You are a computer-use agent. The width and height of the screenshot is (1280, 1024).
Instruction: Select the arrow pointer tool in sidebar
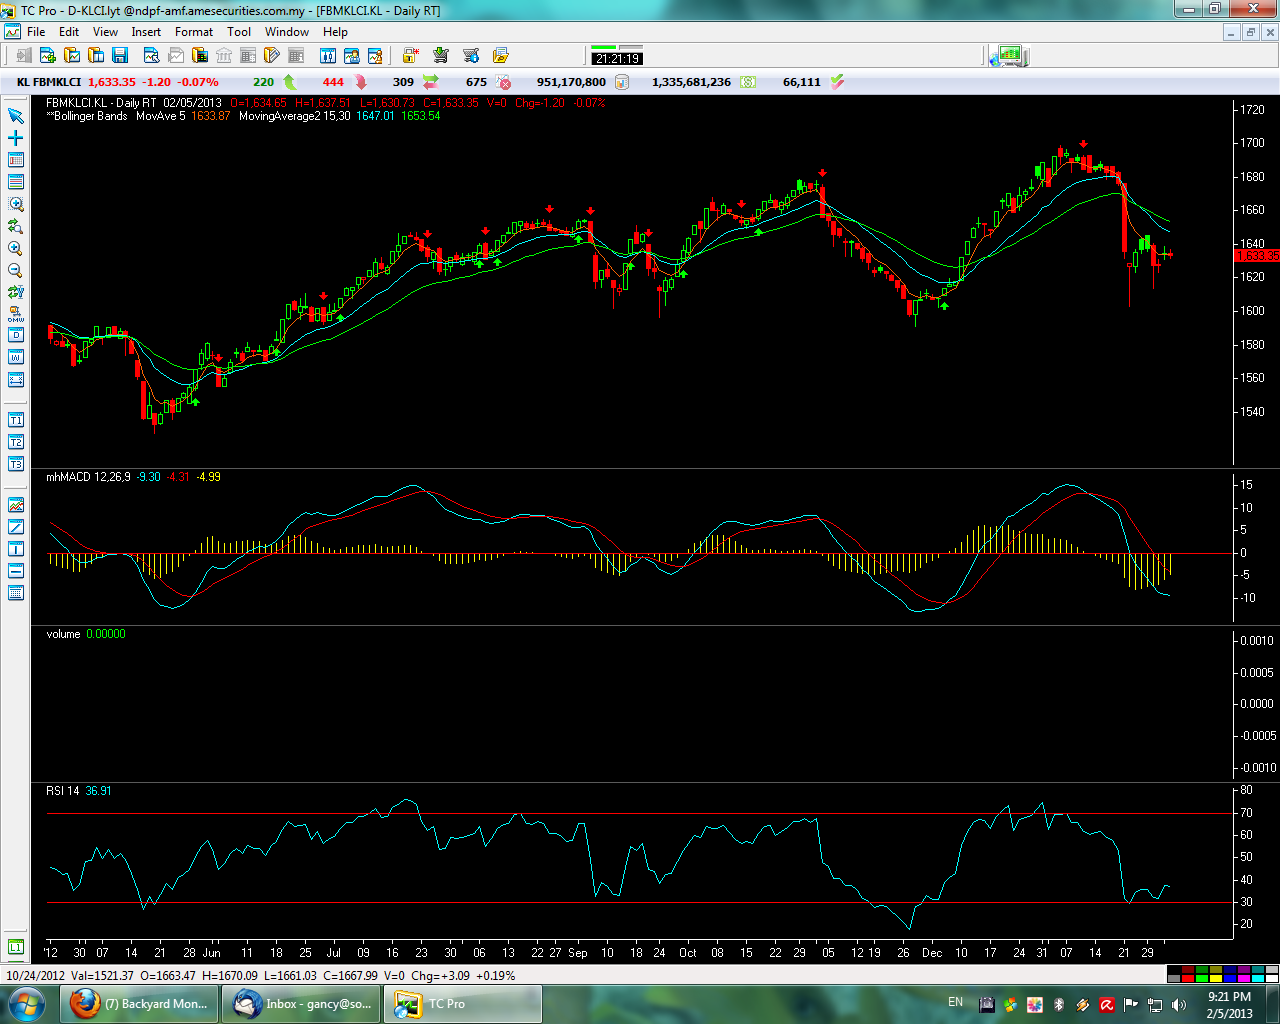[x=15, y=116]
